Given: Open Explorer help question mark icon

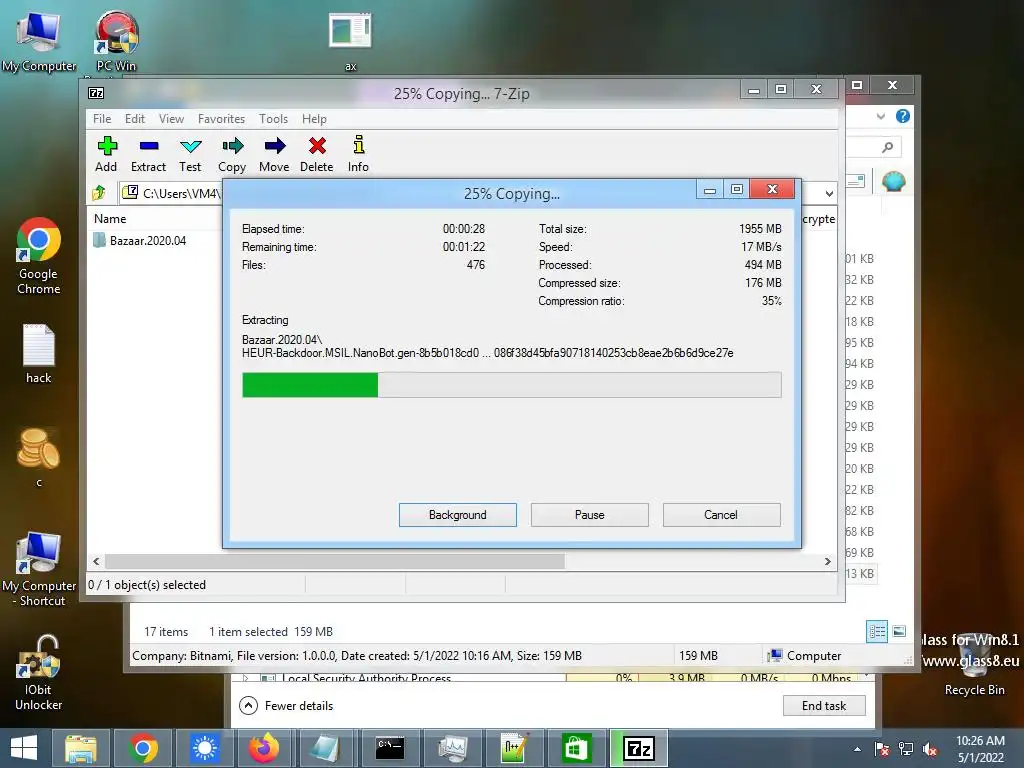Looking at the screenshot, I should [x=903, y=116].
